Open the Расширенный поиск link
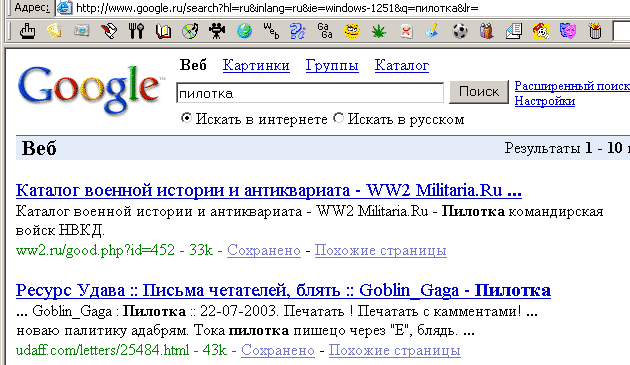Screen dimensions: 630x365 (572, 86)
